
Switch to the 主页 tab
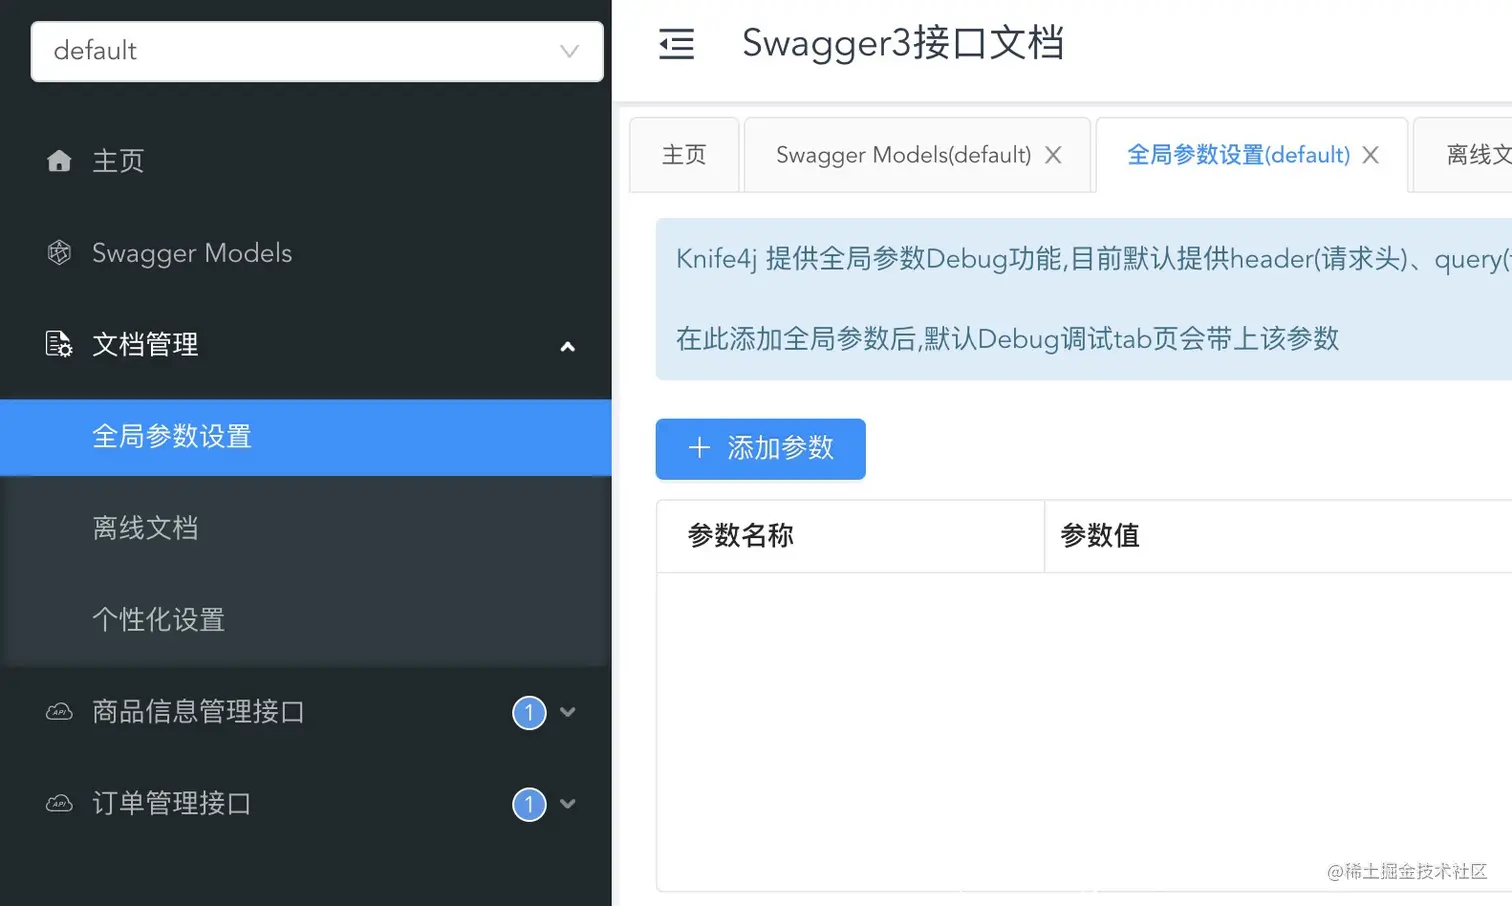(684, 155)
